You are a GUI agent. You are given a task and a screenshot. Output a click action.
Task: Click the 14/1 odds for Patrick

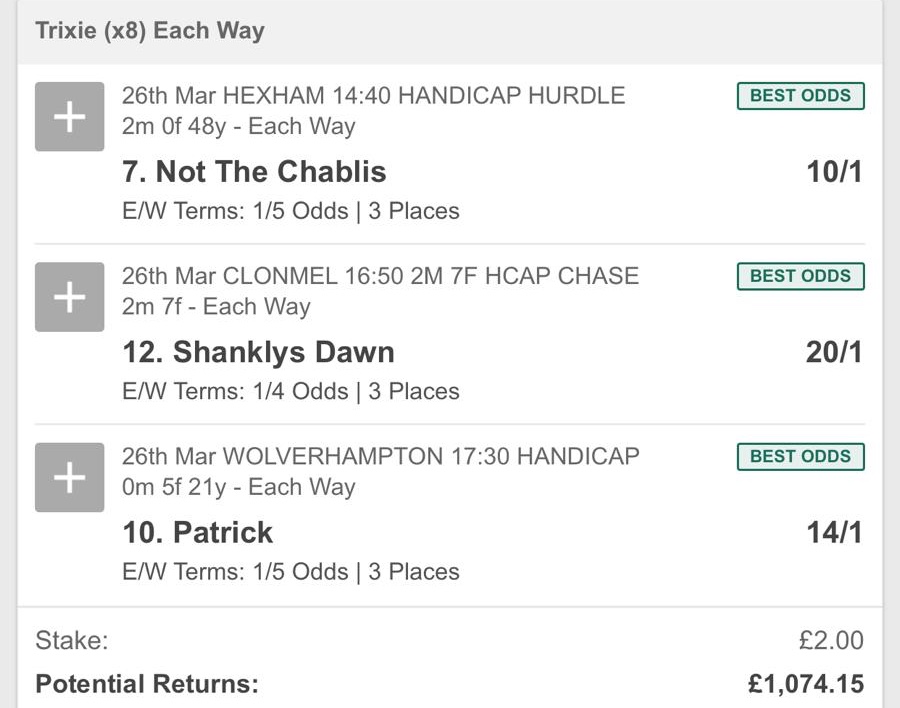834,532
